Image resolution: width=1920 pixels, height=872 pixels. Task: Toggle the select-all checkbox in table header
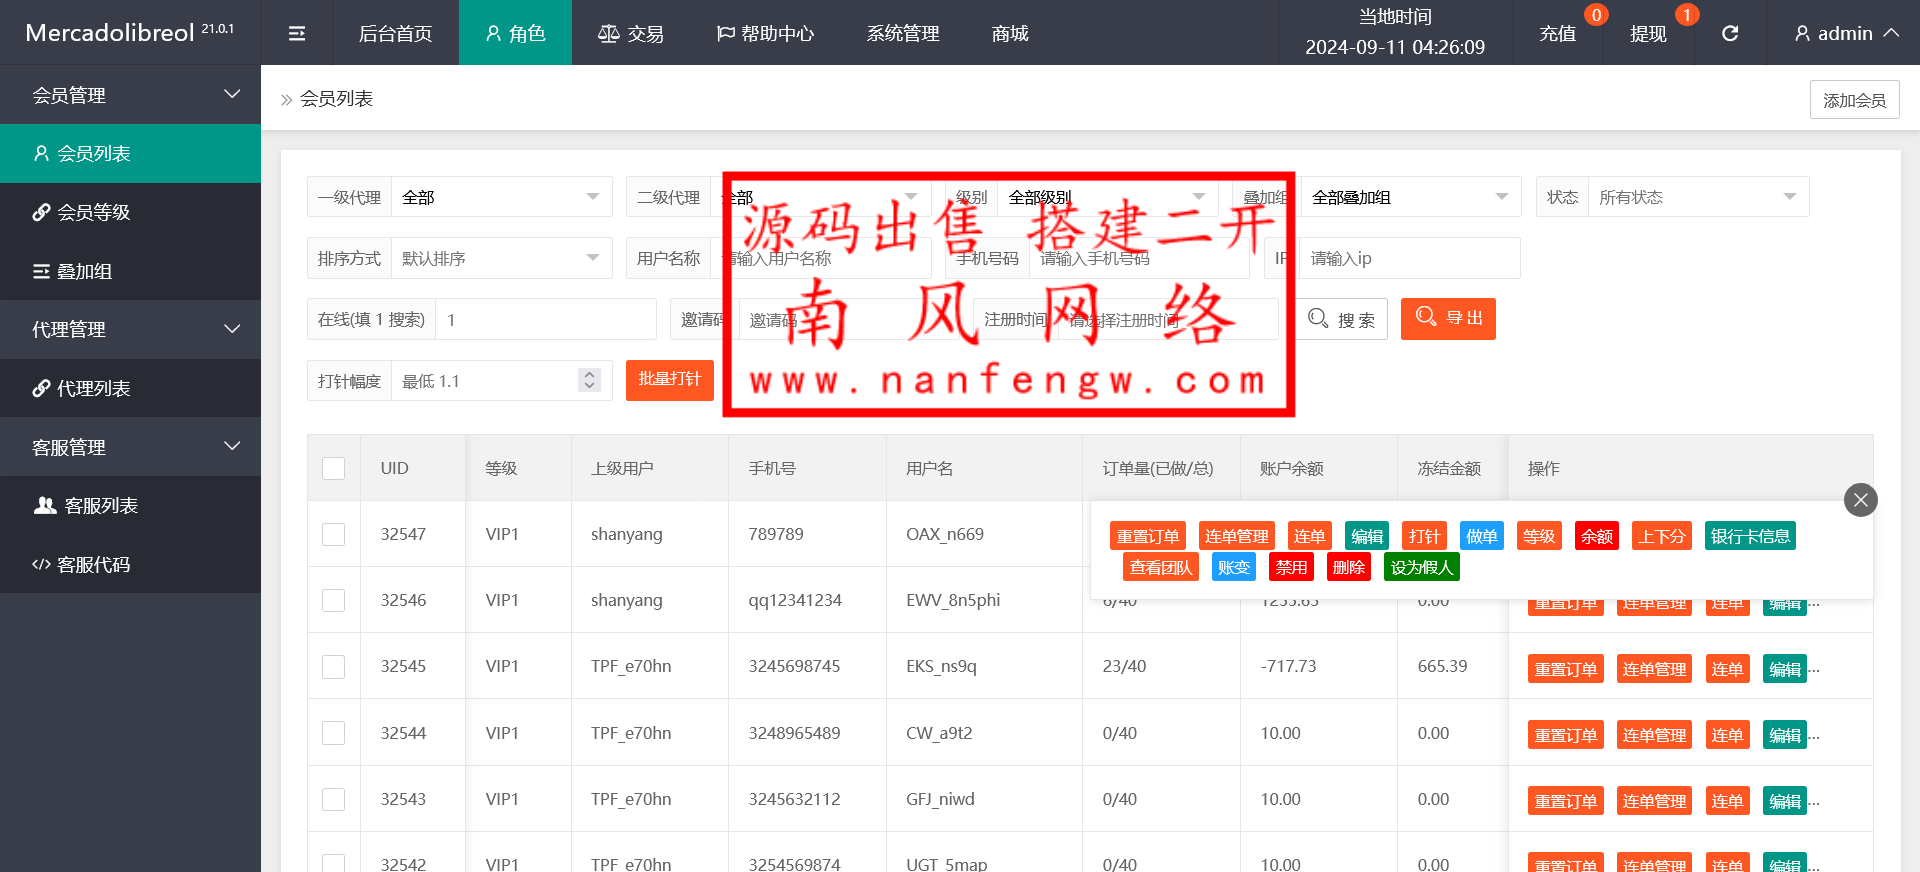coord(334,468)
